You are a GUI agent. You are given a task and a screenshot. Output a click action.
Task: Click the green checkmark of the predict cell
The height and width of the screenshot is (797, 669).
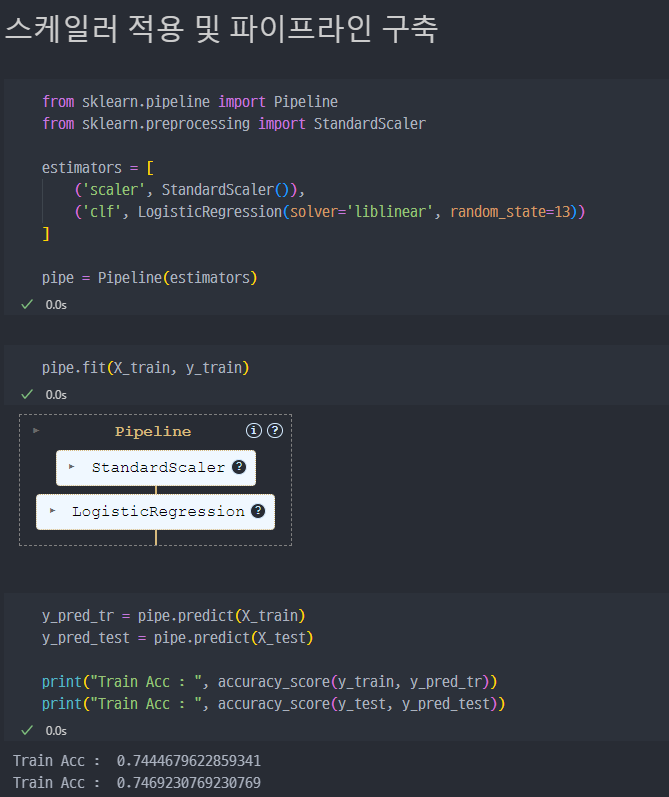(x=27, y=730)
